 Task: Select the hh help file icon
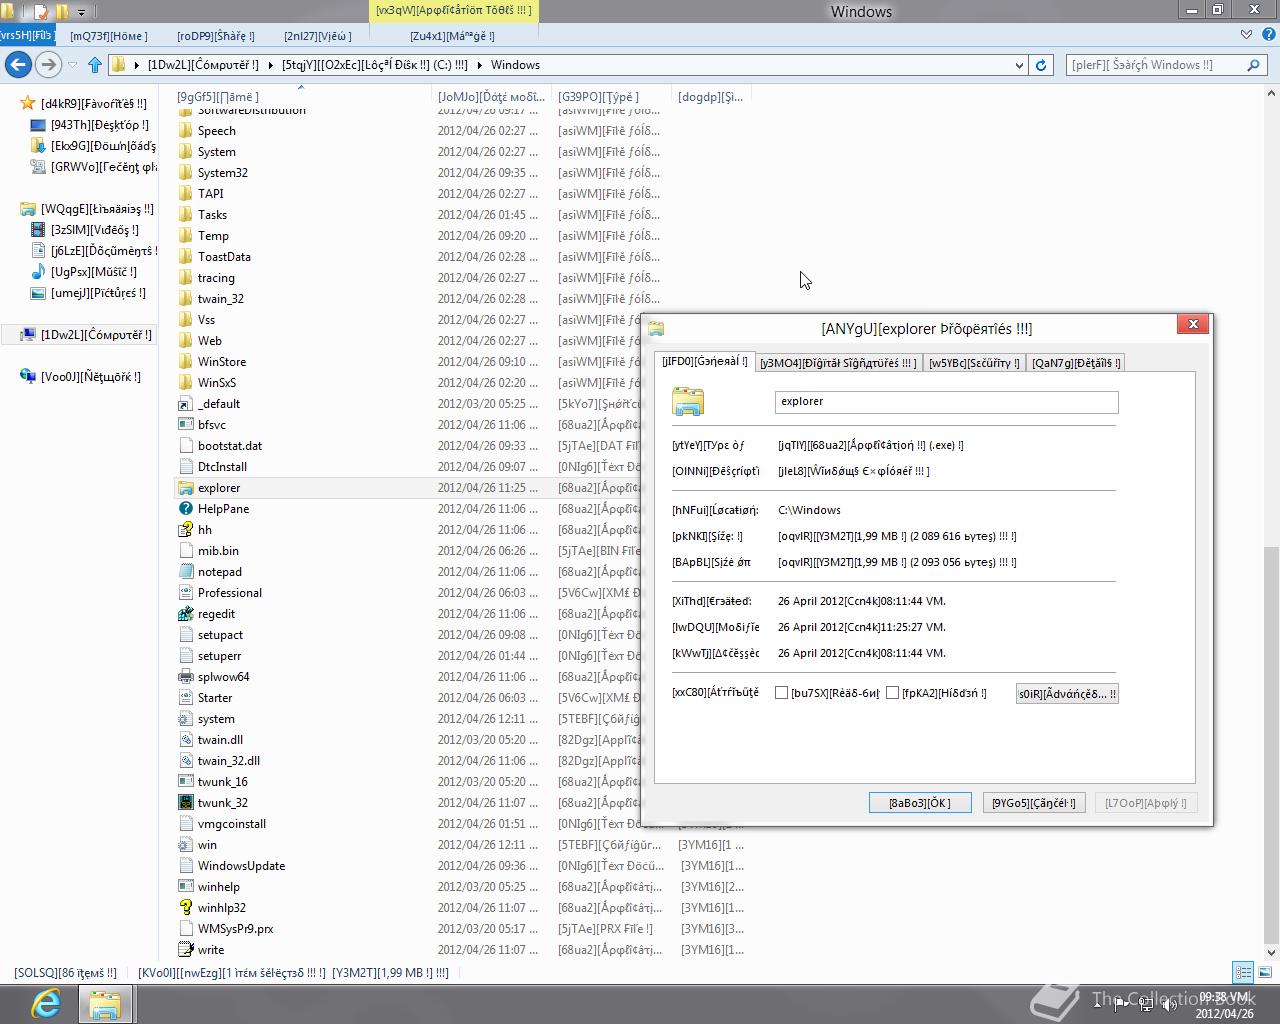point(185,530)
